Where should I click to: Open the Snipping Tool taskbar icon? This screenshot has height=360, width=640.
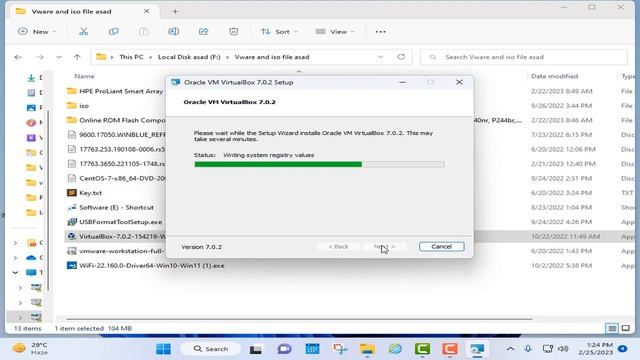point(340,349)
